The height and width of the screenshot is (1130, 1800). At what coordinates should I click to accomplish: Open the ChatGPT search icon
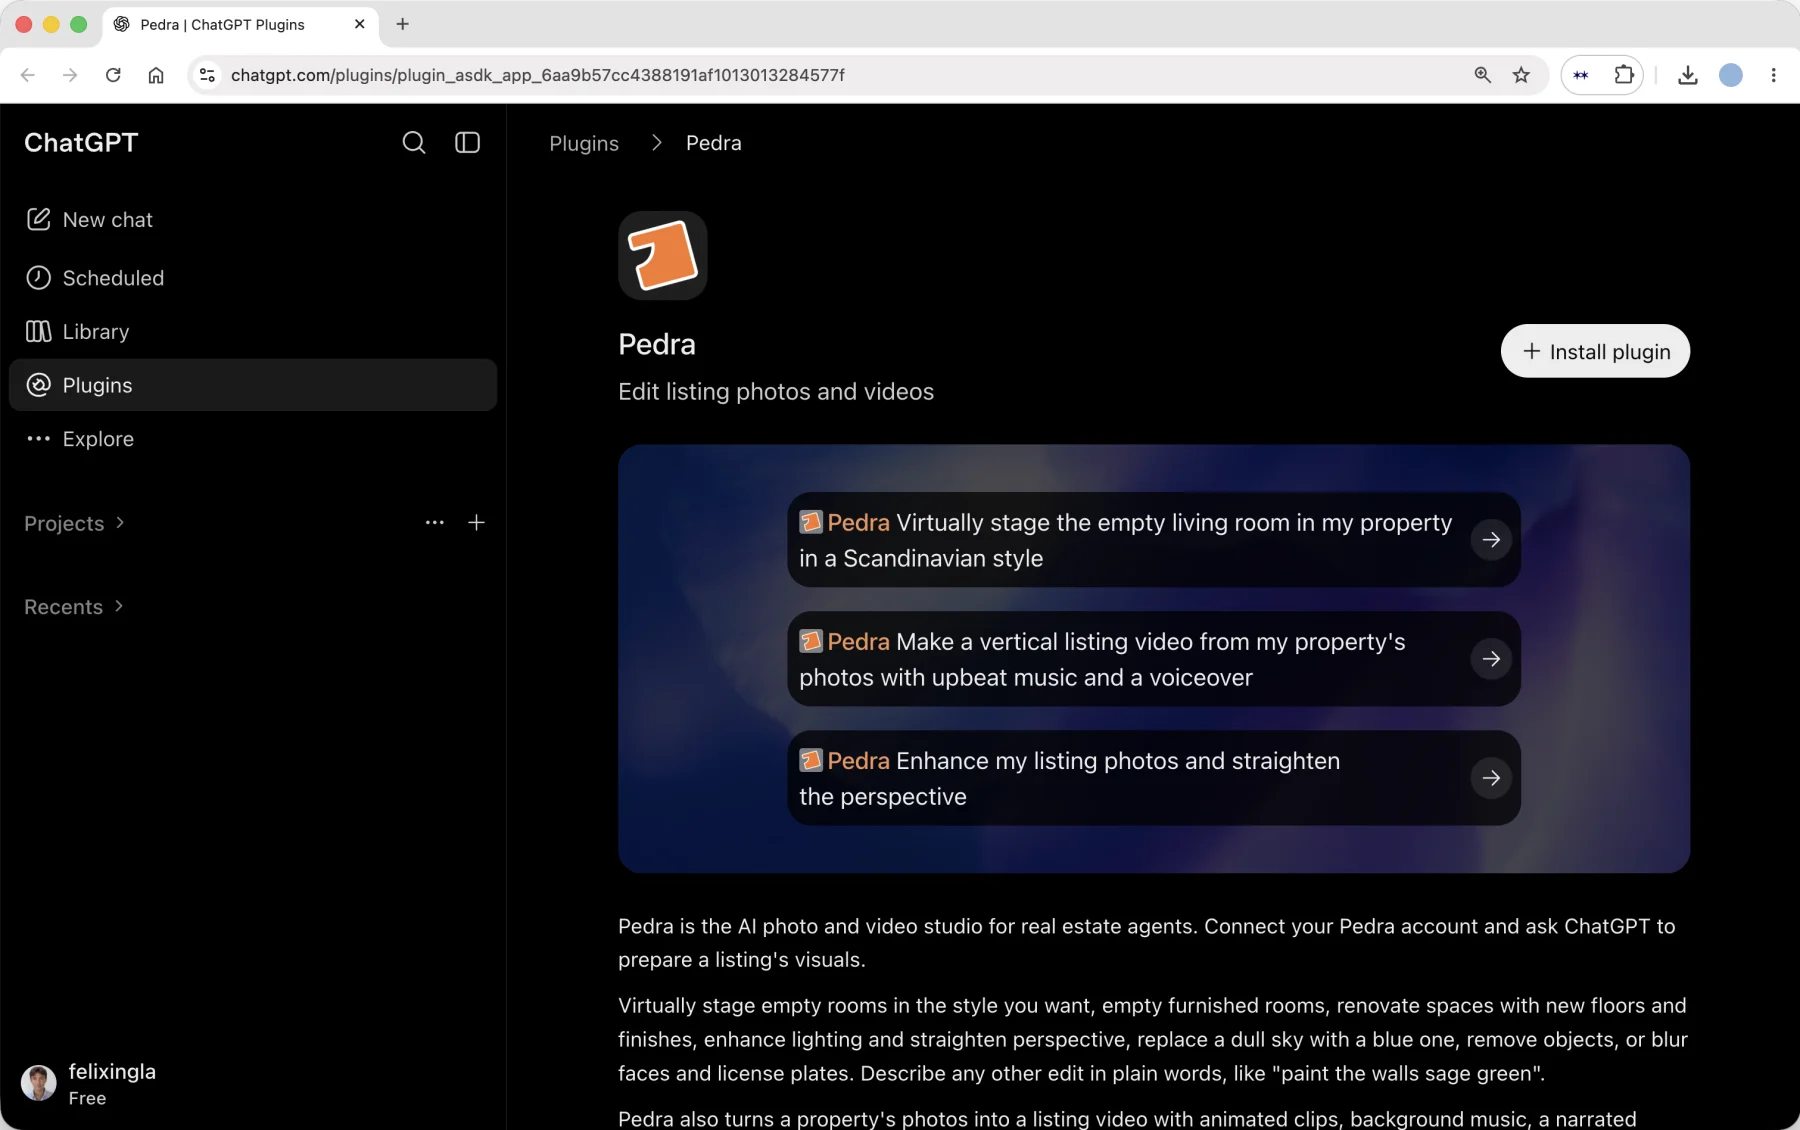point(413,143)
